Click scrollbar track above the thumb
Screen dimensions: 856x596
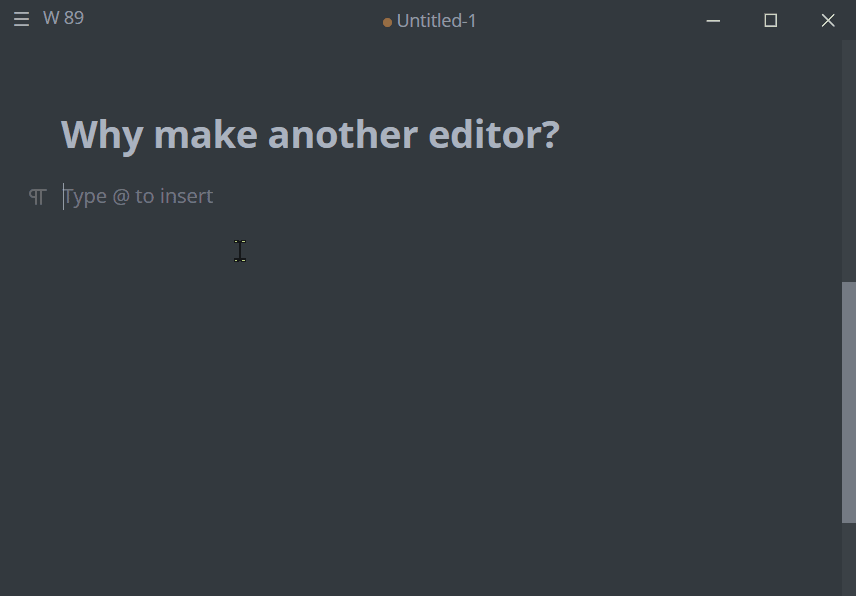pos(848,160)
